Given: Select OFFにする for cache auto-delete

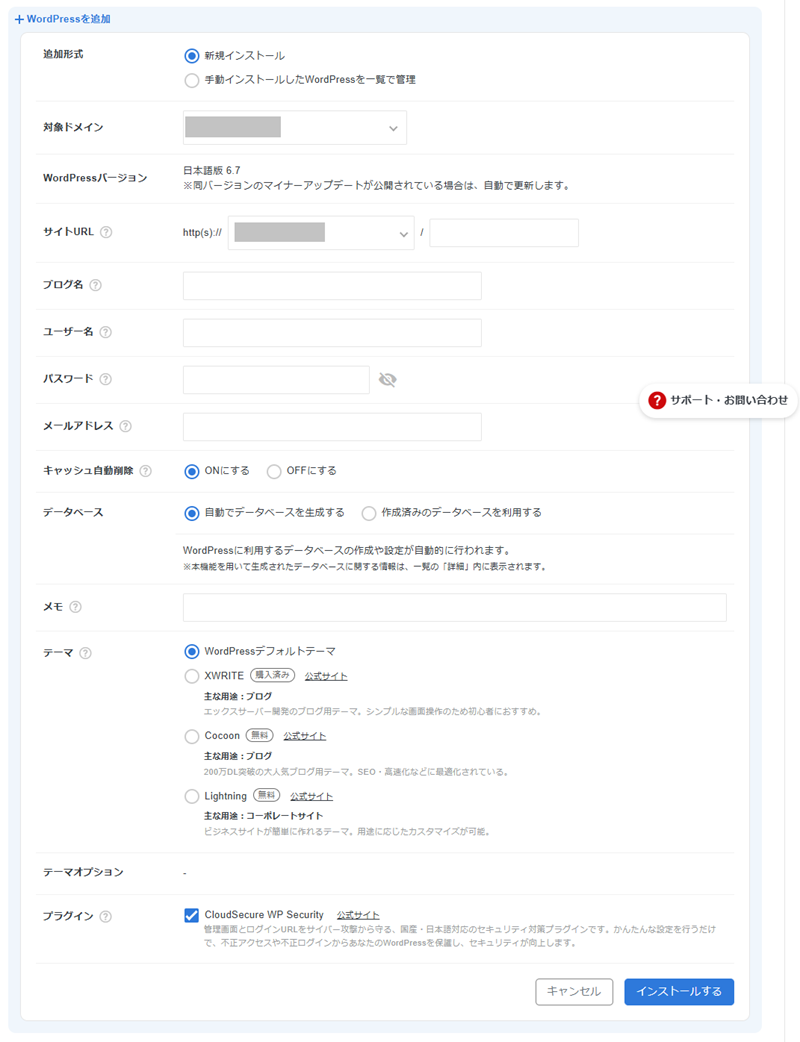Looking at the screenshot, I should pyautogui.click(x=274, y=471).
